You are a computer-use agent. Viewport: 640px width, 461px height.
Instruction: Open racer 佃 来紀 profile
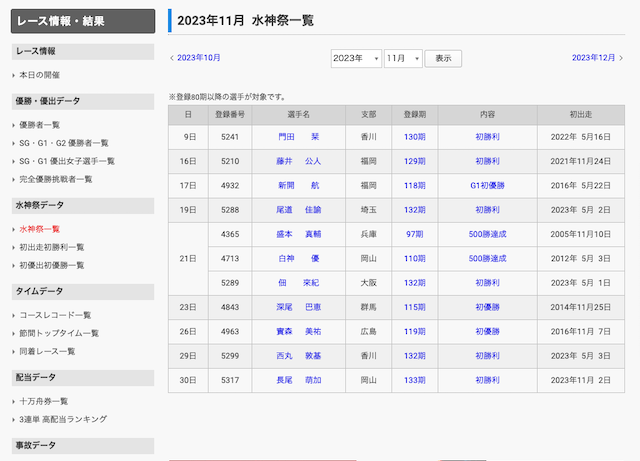(298, 283)
